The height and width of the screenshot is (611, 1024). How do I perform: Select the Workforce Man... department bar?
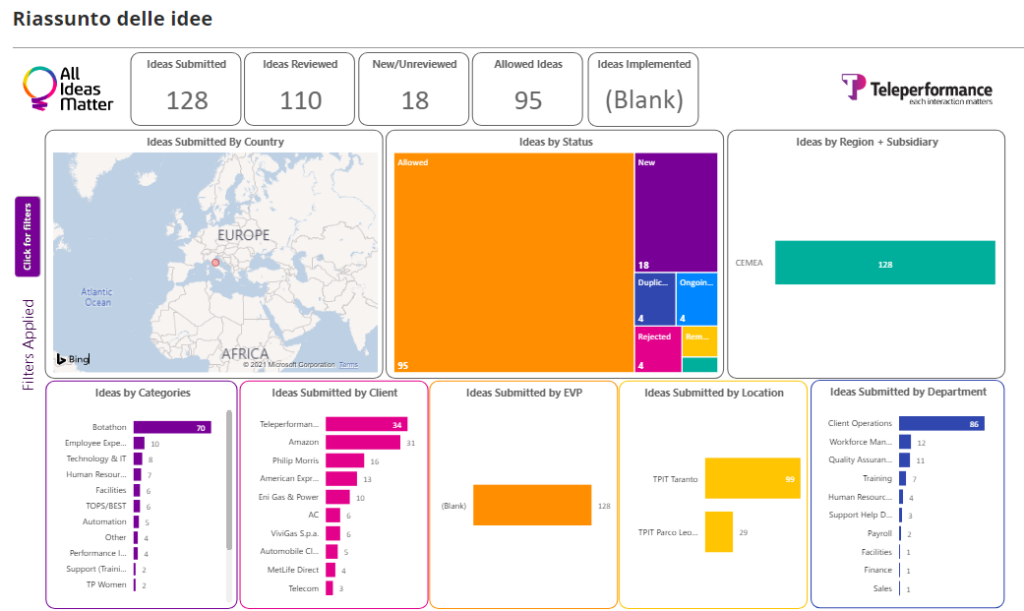point(905,442)
